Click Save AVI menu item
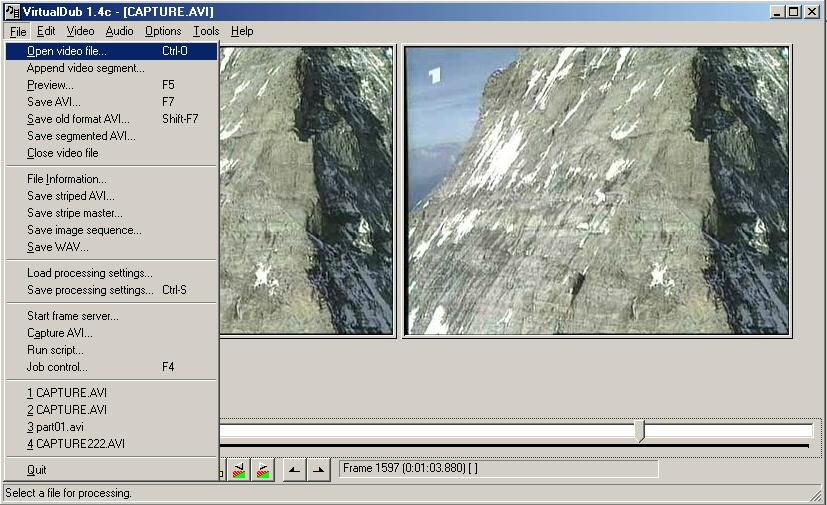Viewport: 827px width, 505px height. point(53,102)
